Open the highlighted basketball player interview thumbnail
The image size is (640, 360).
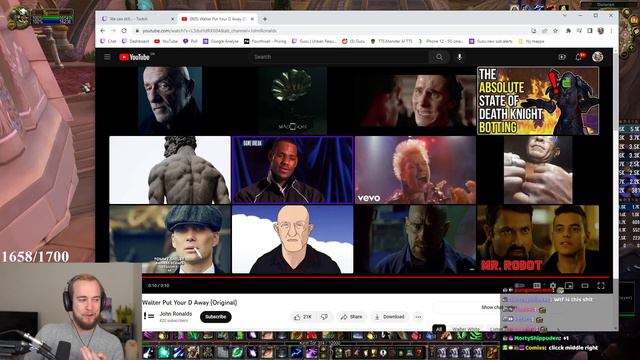click(x=293, y=170)
